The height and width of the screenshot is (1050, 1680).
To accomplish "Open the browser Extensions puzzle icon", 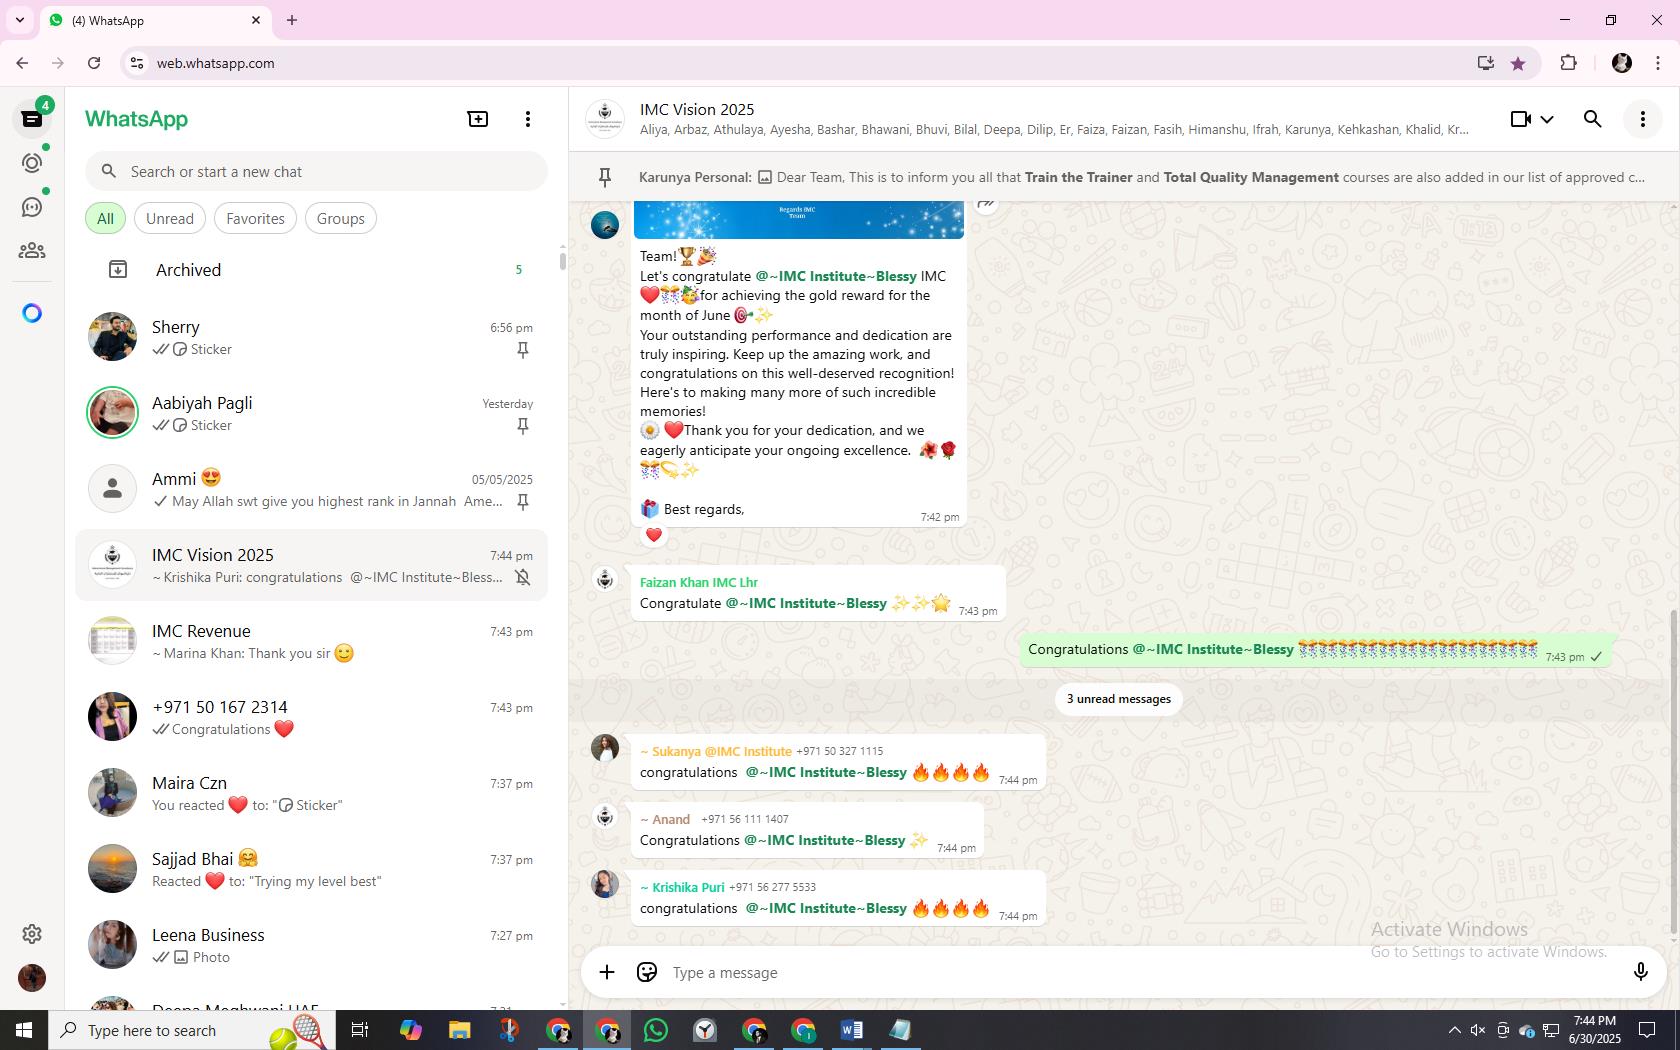I will coord(1568,63).
